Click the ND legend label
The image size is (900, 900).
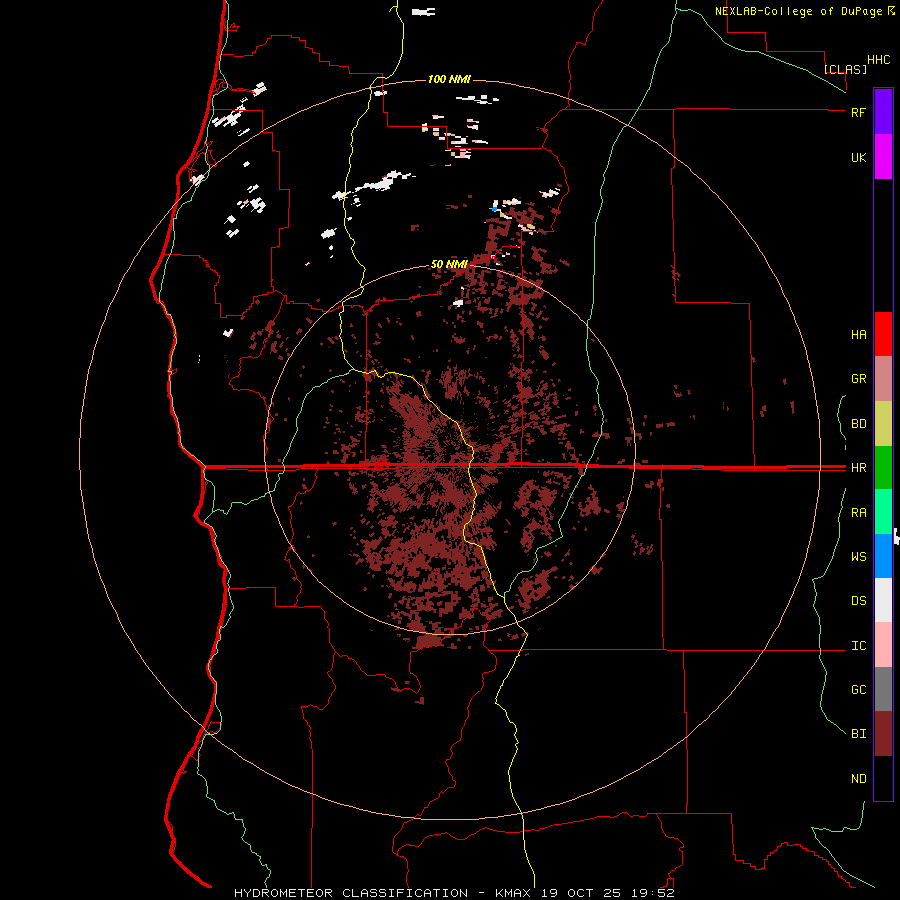point(858,779)
